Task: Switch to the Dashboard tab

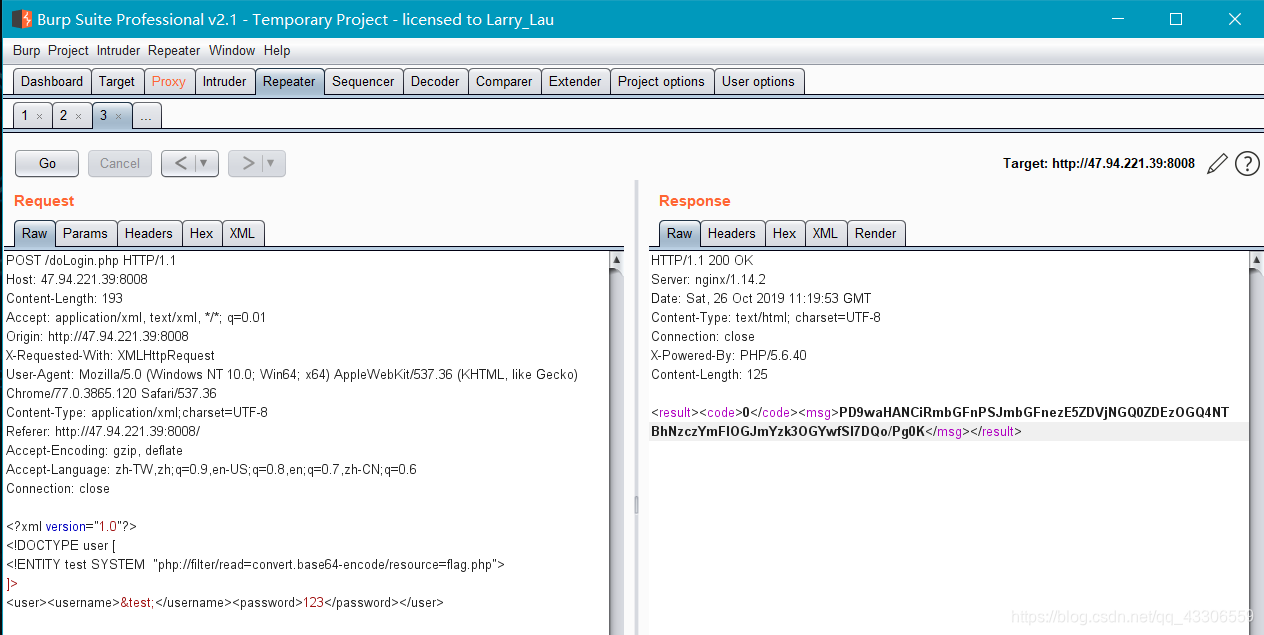Action: 52,82
